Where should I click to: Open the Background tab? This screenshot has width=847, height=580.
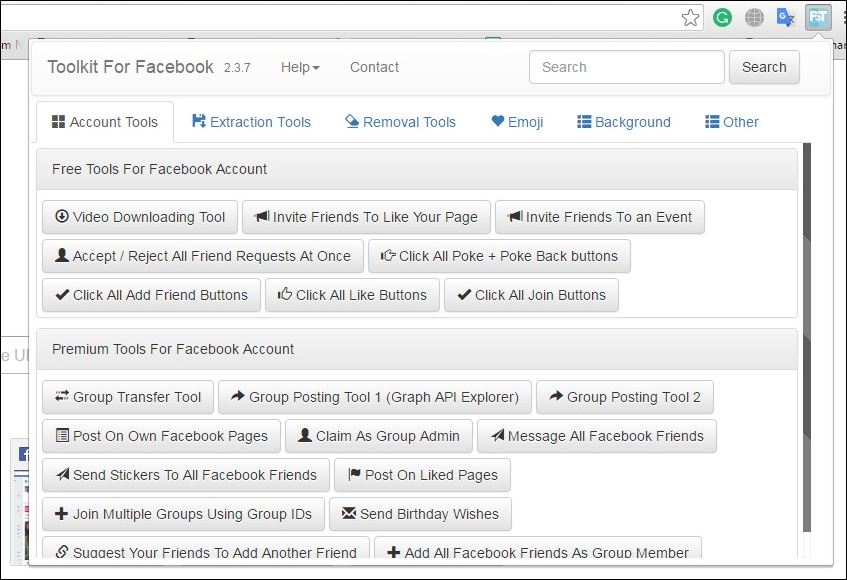(x=624, y=122)
